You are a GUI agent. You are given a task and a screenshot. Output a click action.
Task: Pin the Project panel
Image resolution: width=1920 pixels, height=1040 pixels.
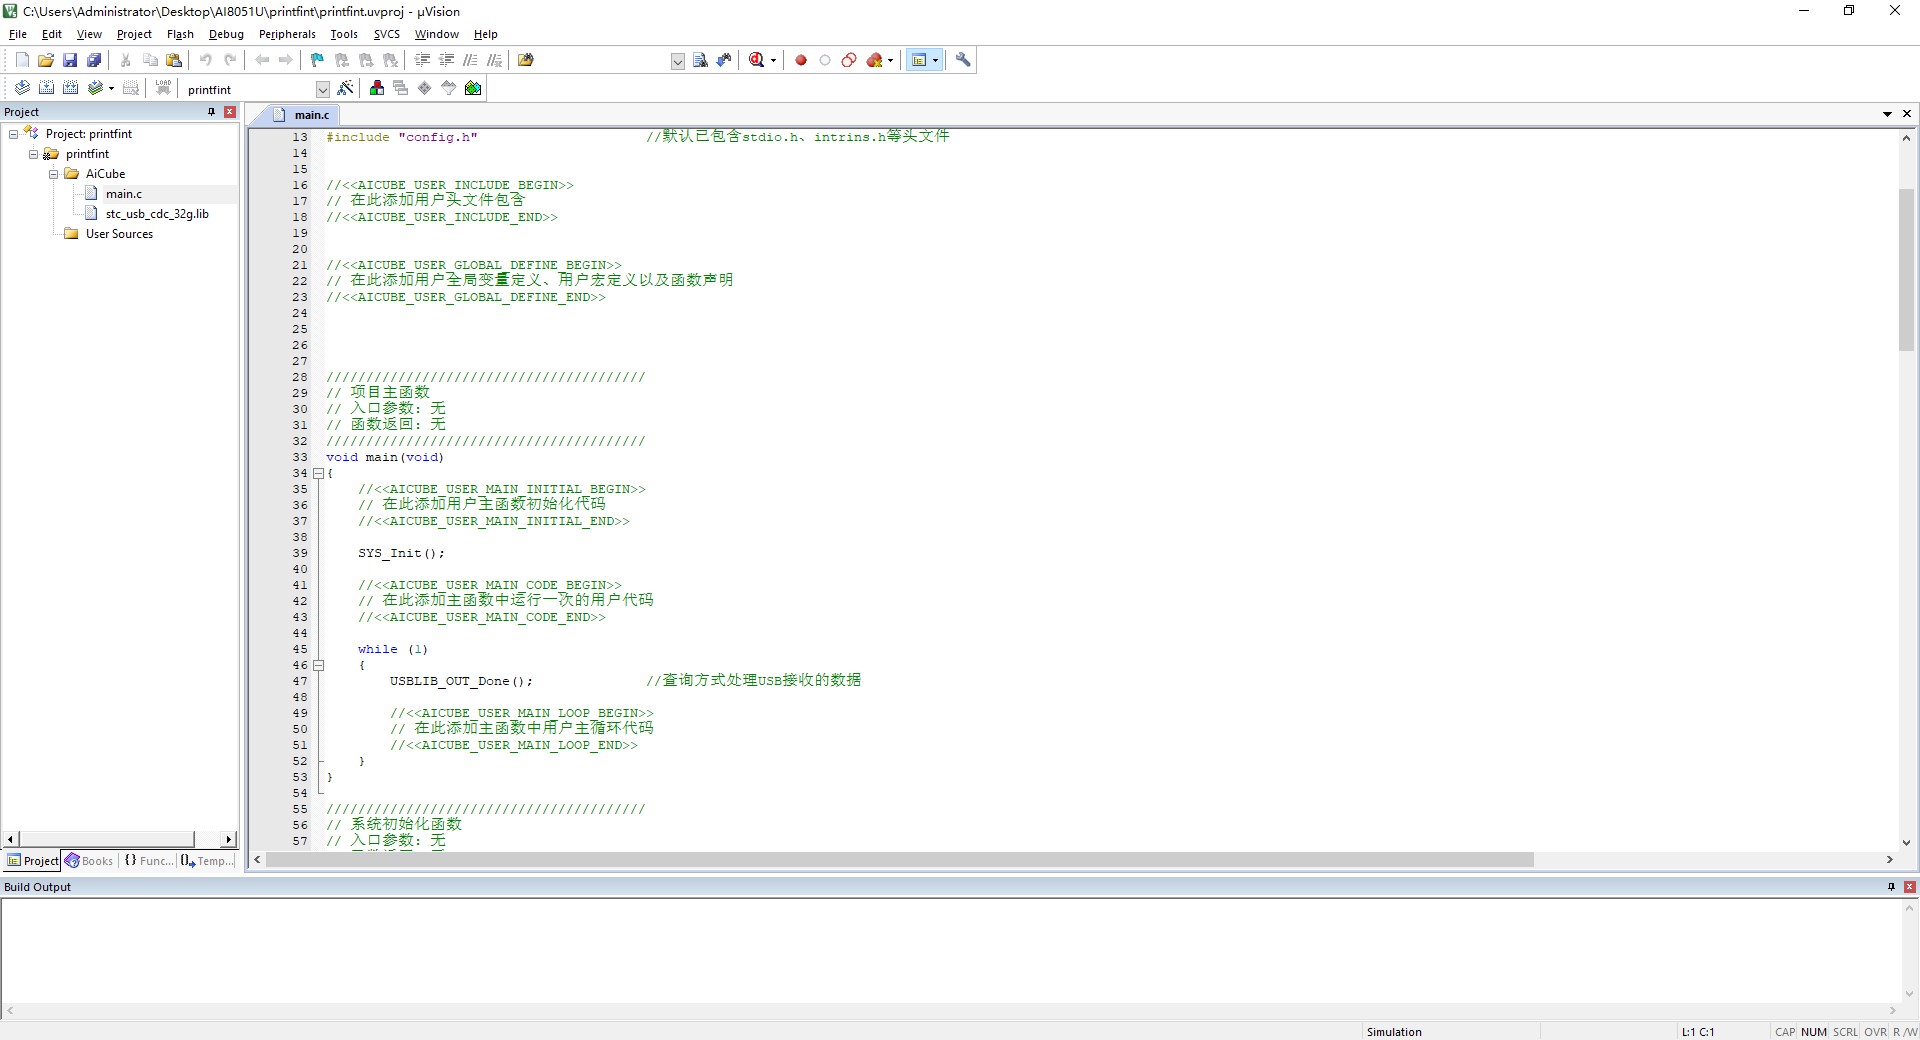pos(211,112)
